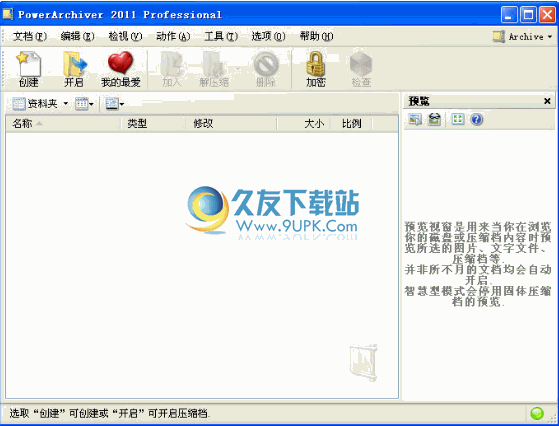Open 我的最爱 favorites heart icon

[120, 69]
